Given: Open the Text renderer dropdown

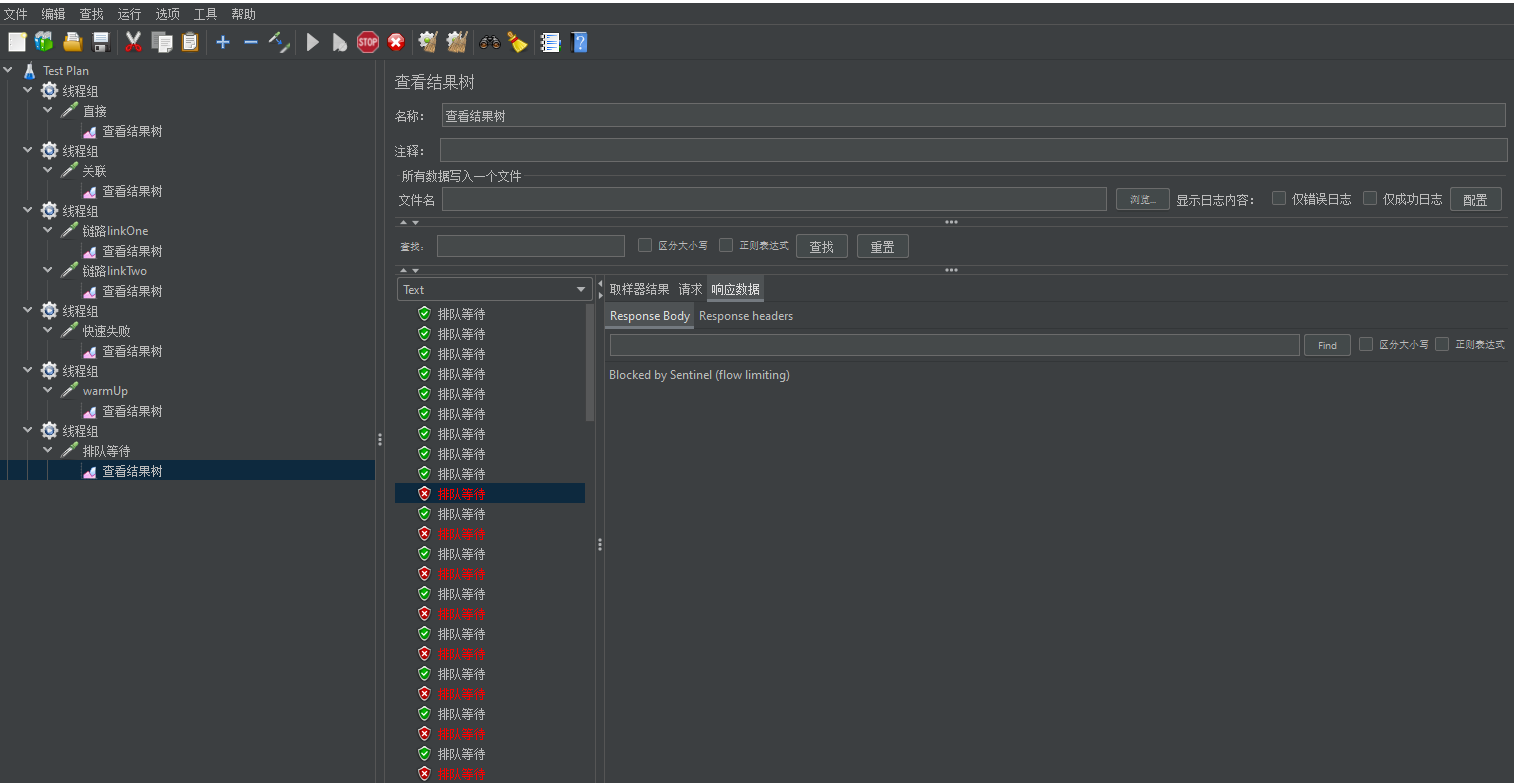Looking at the screenshot, I should (x=495, y=290).
